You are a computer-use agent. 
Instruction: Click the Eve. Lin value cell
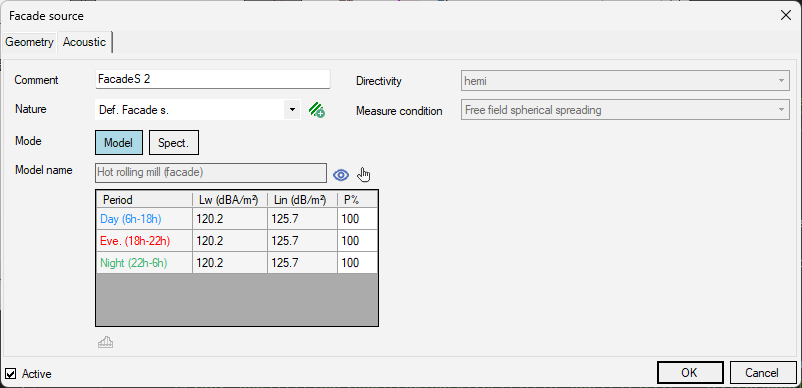click(302, 241)
